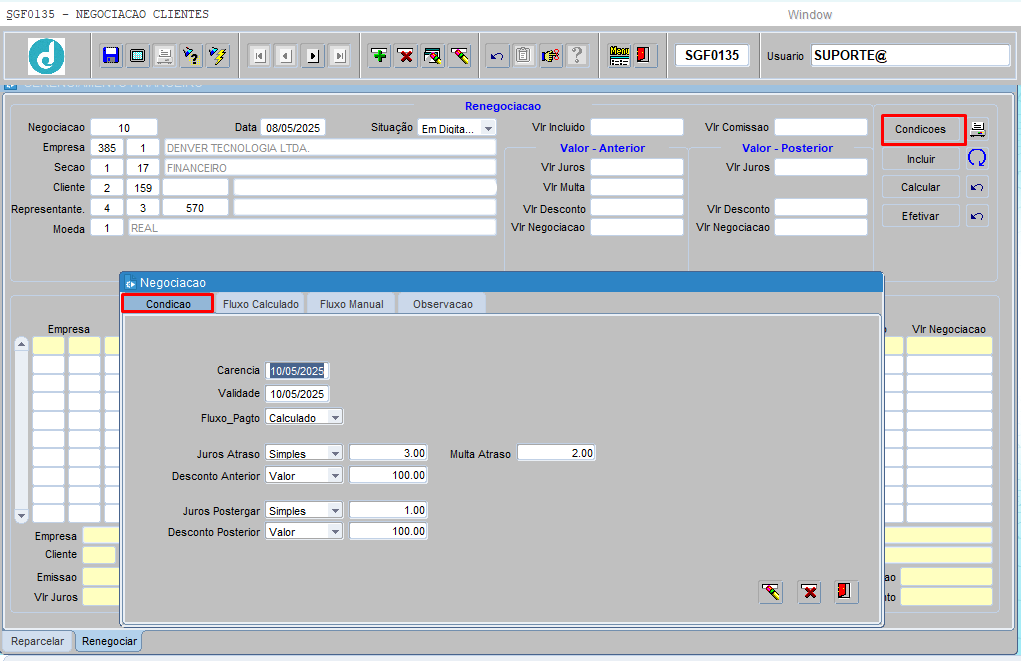1021x661 pixels.
Task: Delete record with red X toolbar icon
Action: pos(406,55)
